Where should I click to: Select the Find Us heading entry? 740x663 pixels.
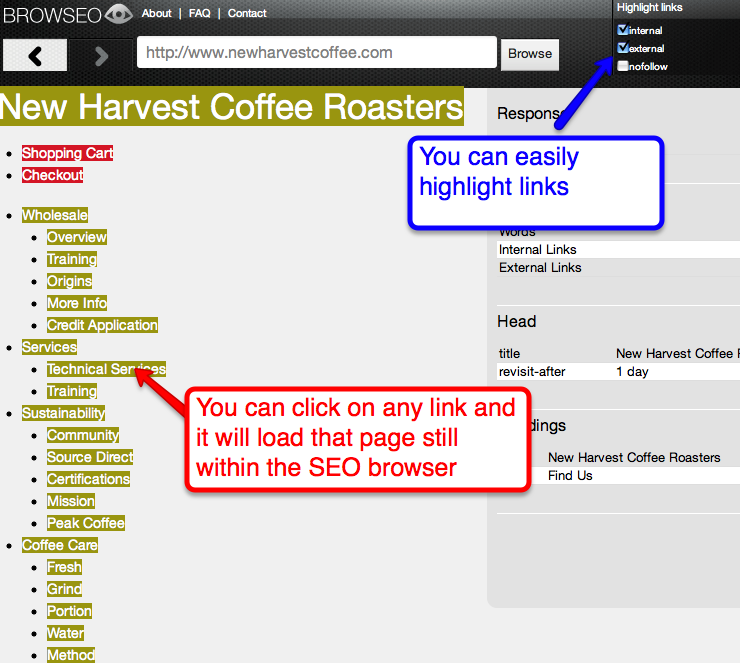pyautogui.click(x=570, y=476)
